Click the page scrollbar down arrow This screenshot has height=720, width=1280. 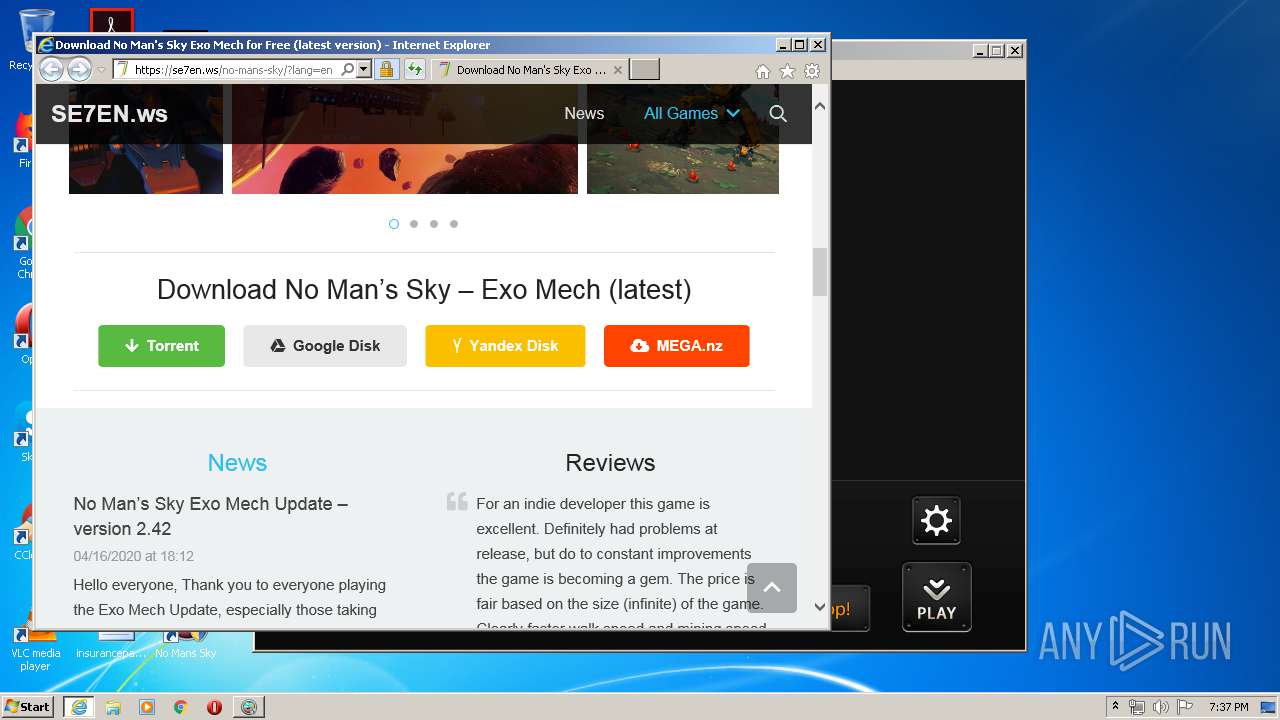820,606
